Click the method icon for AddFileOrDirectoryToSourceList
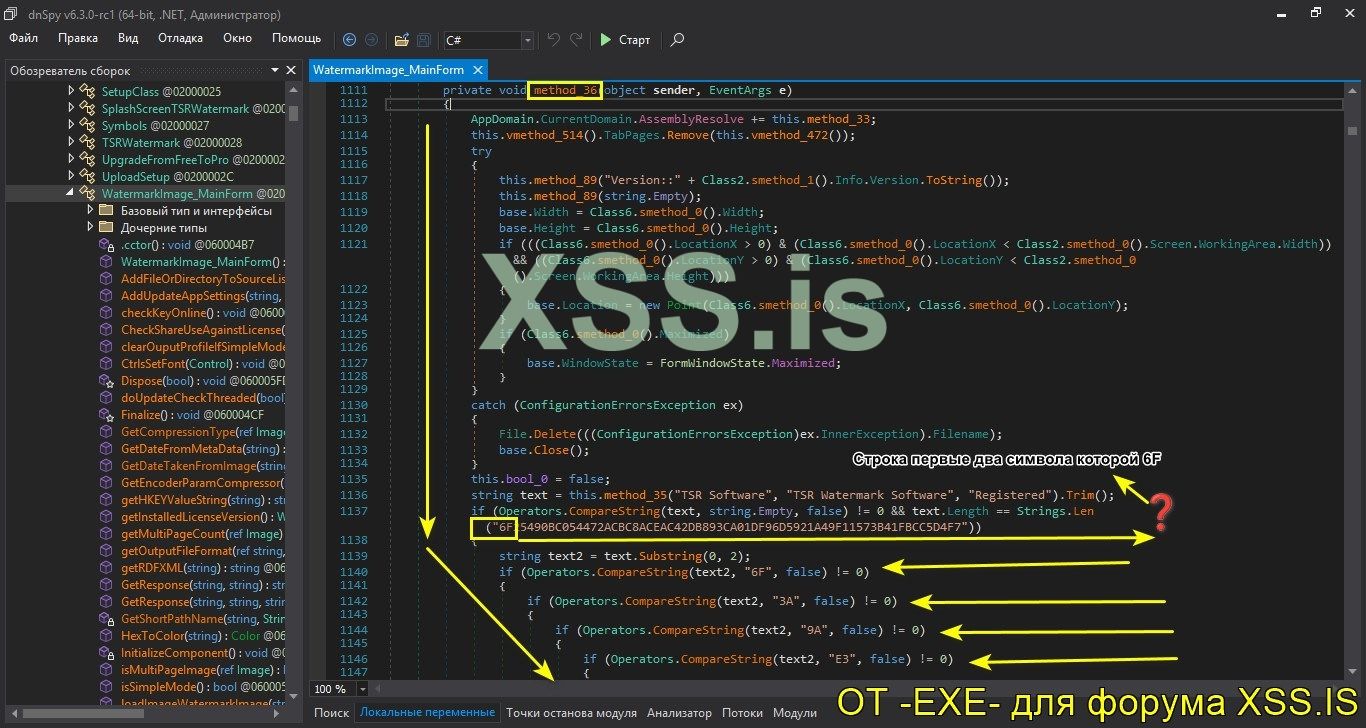1366x728 pixels. 107,279
